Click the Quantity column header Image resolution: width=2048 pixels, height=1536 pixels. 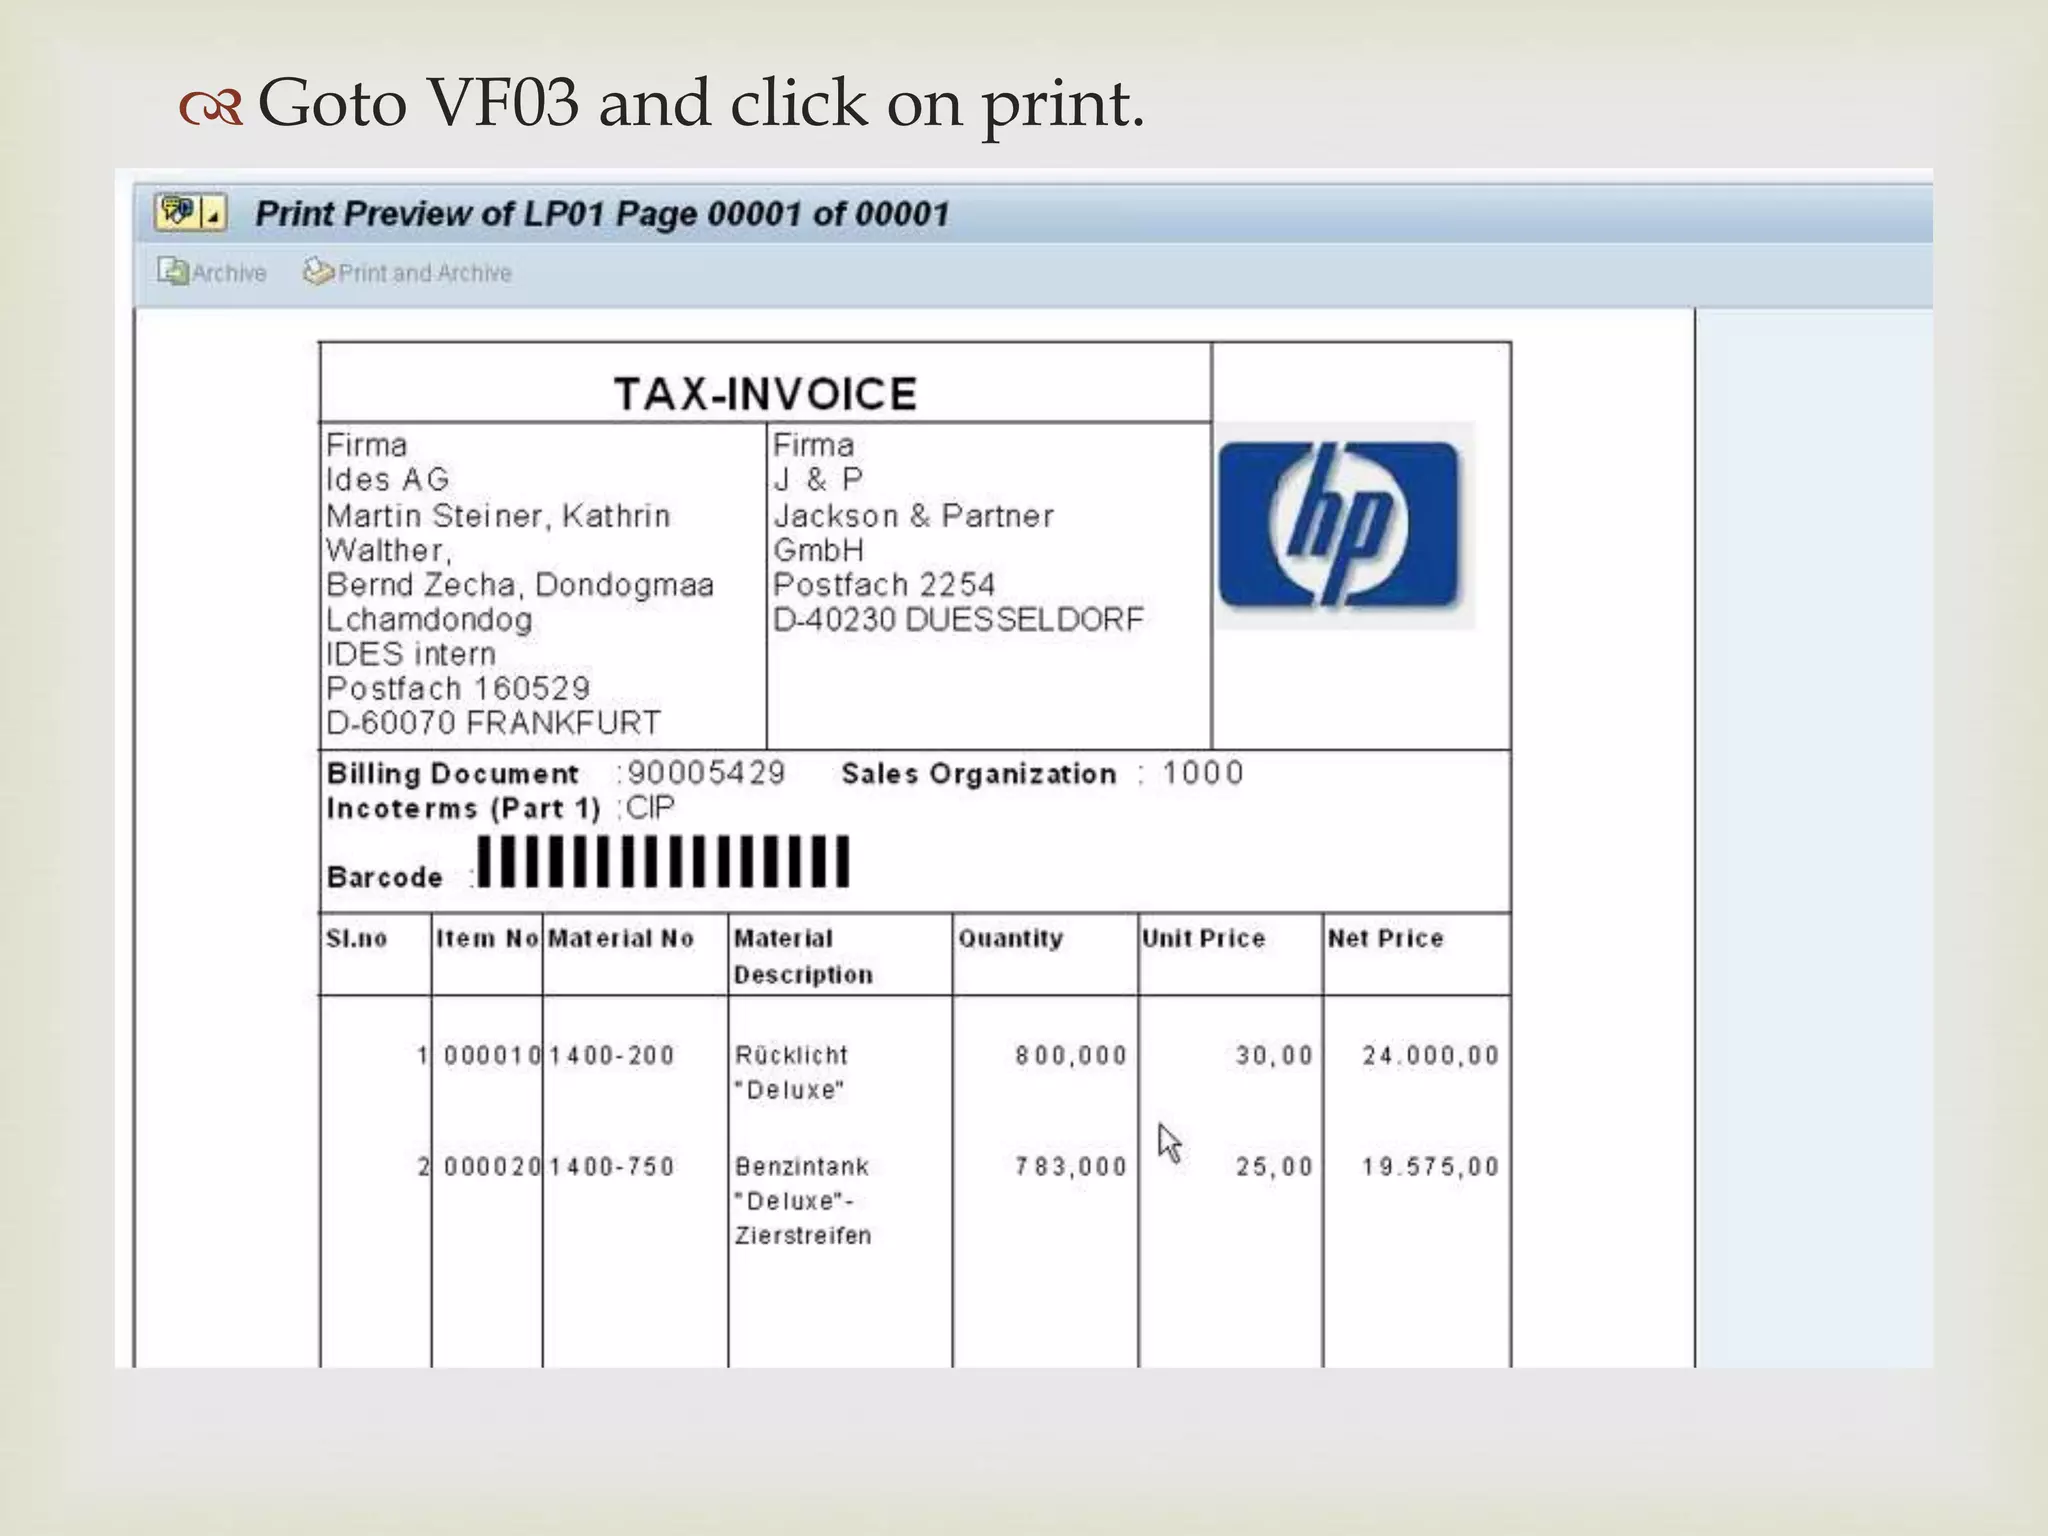click(x=1010, y=938)
